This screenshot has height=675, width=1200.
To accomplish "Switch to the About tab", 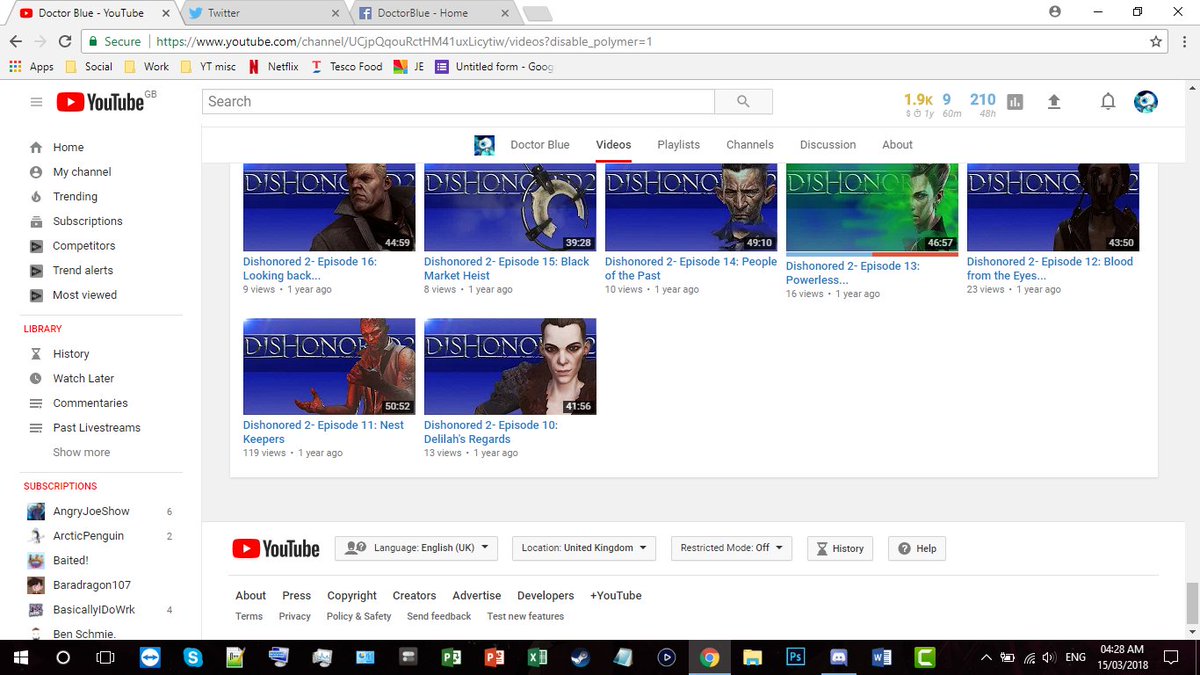I will pyautogui.click(x=897, y=145).
